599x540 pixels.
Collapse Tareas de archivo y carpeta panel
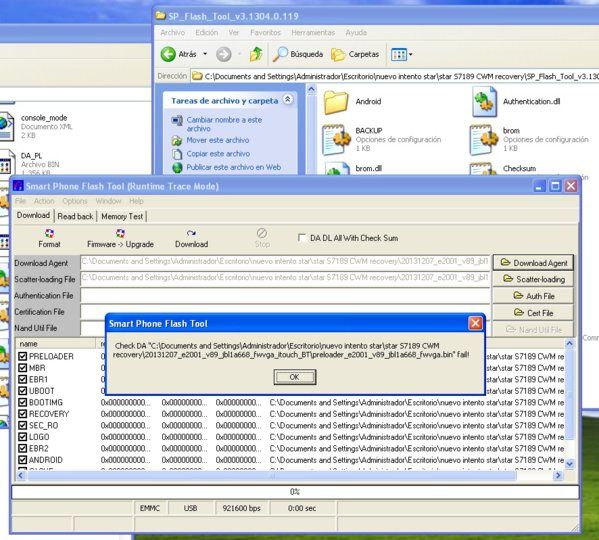(287, 100)
